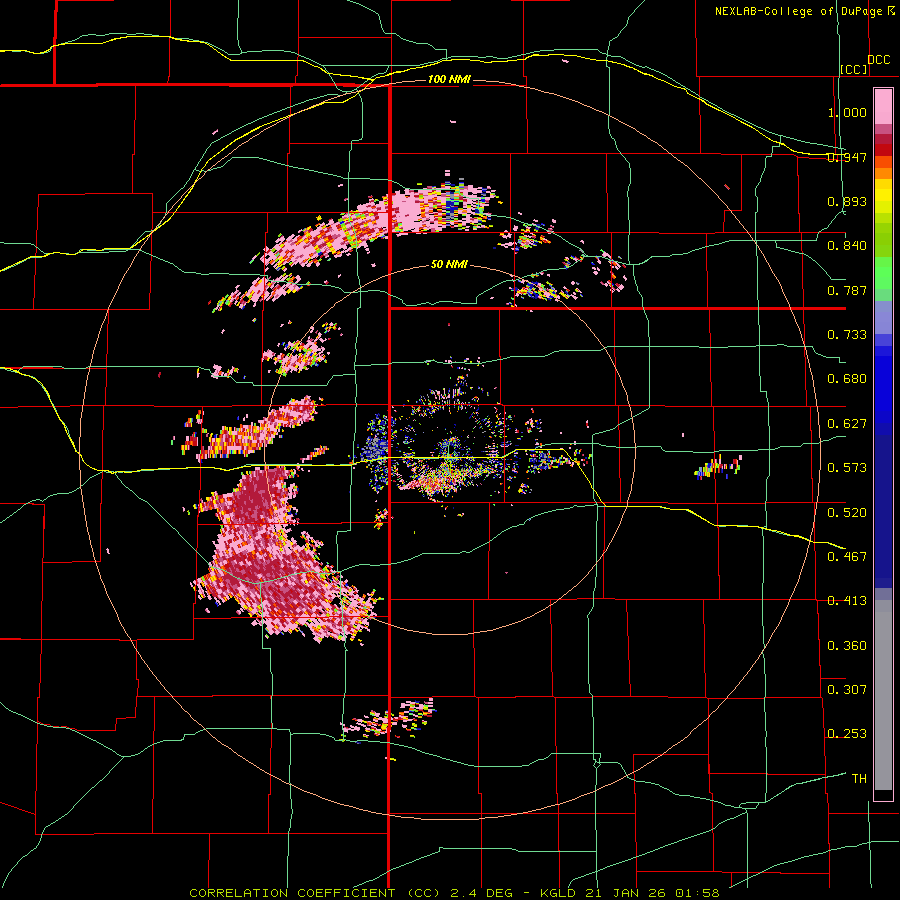
Task: Click the 0.840 color scale value
Action: click(x=847, y=246)
